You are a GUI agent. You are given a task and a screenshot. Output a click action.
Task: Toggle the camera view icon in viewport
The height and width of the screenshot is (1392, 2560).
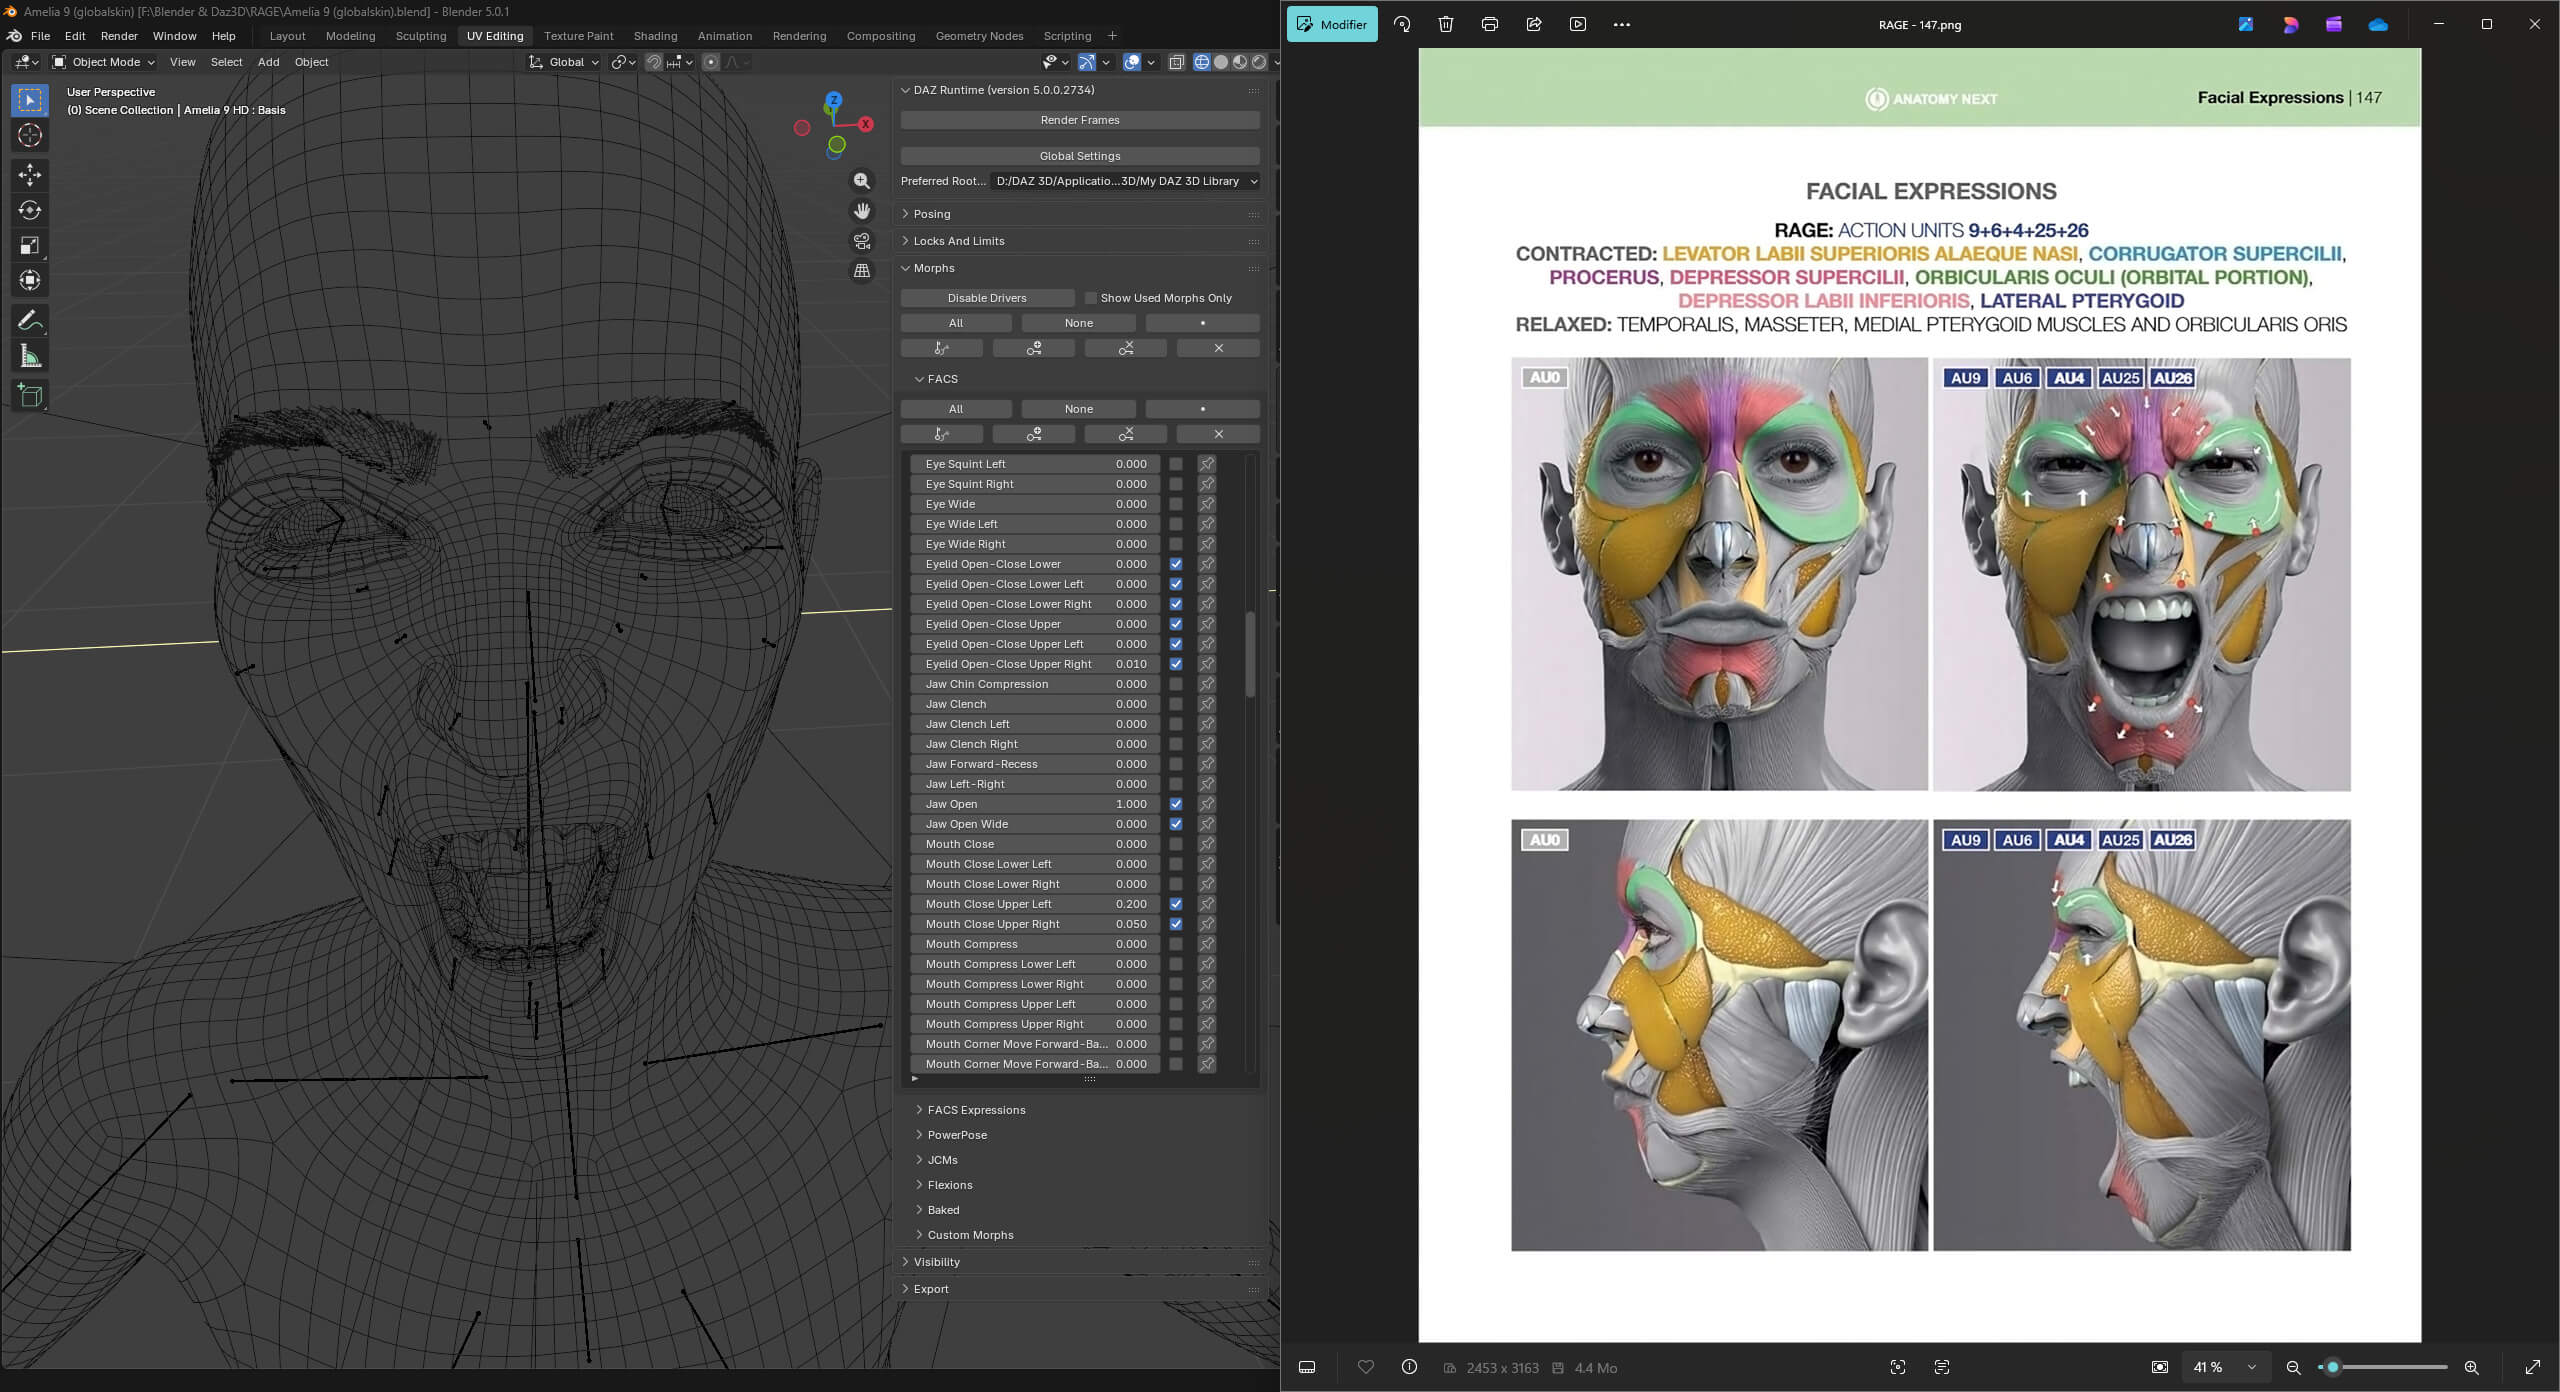(x=861, y=241)
